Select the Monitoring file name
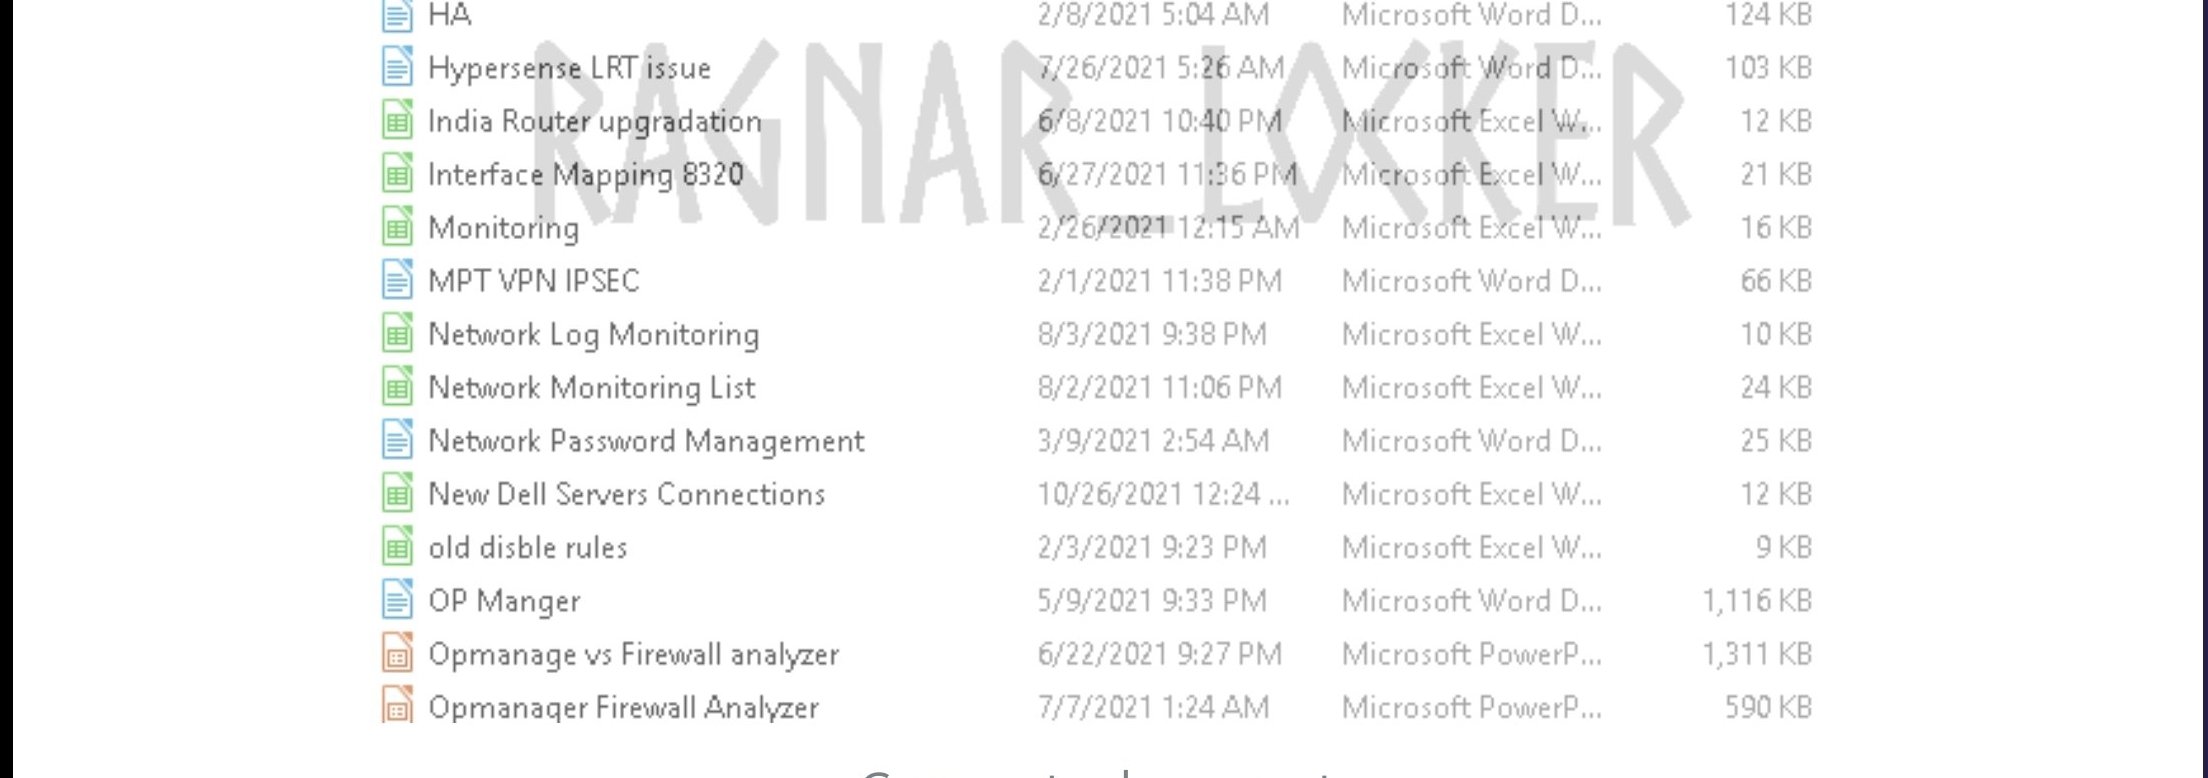2208x778 pixels. click(x=503, y=228)
